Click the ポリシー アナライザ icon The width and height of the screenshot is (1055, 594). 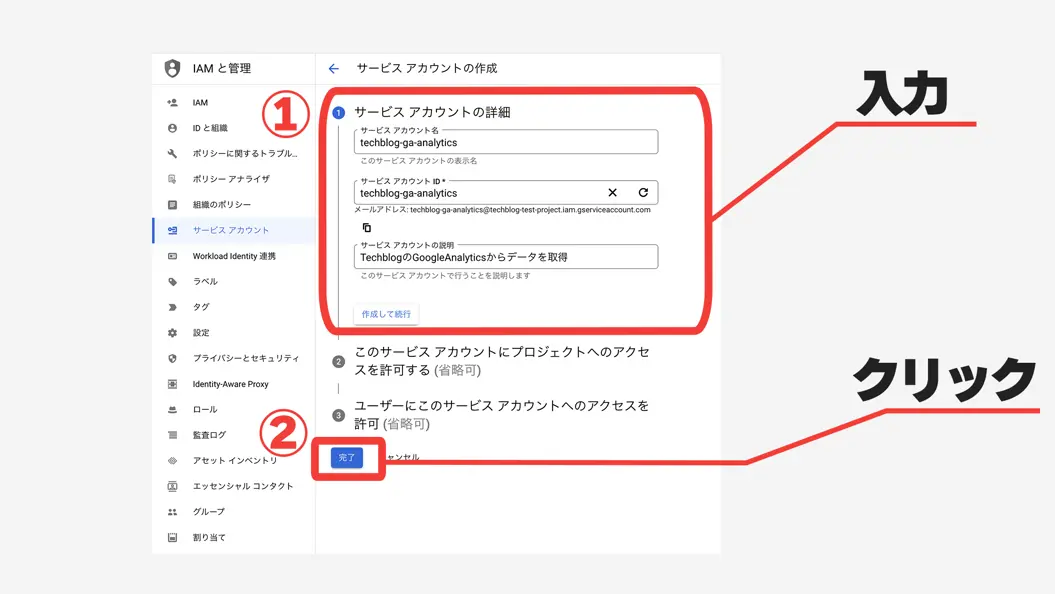coord(172,179)
